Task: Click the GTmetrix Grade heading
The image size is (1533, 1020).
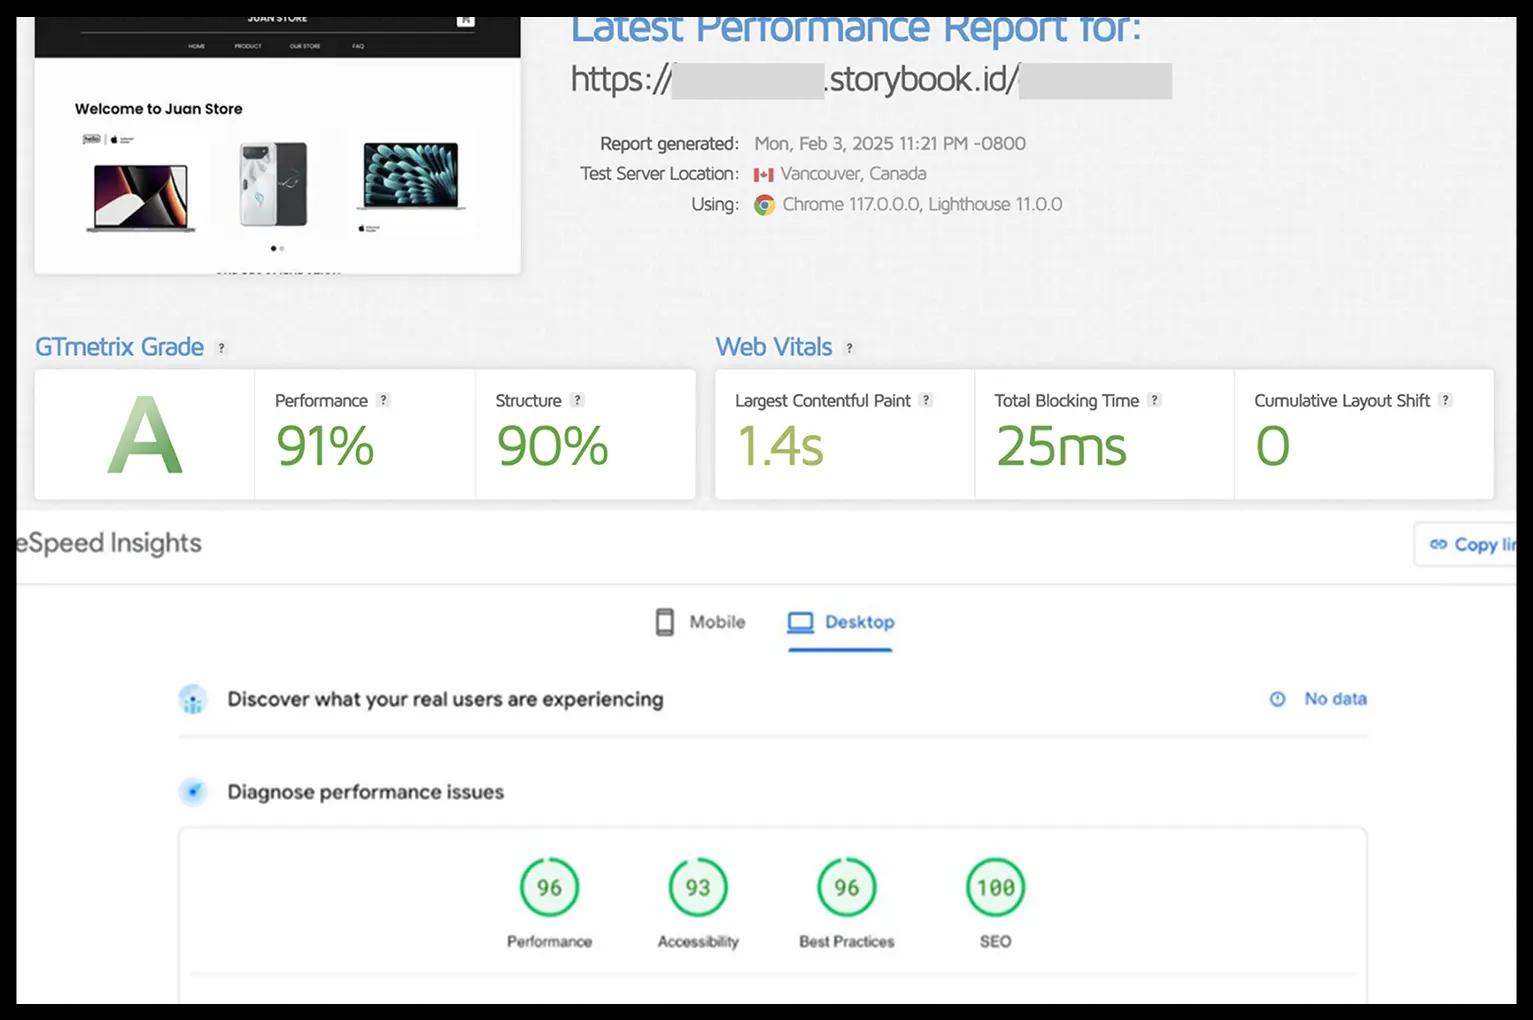Action: pyautogui.click(x=119, y=347)
